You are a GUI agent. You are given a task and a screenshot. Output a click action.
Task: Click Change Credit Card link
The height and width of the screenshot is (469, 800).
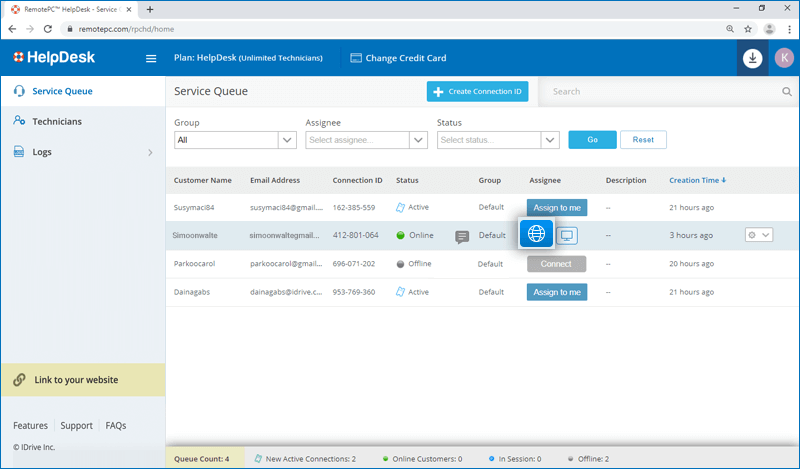click(x=398, y=58)
